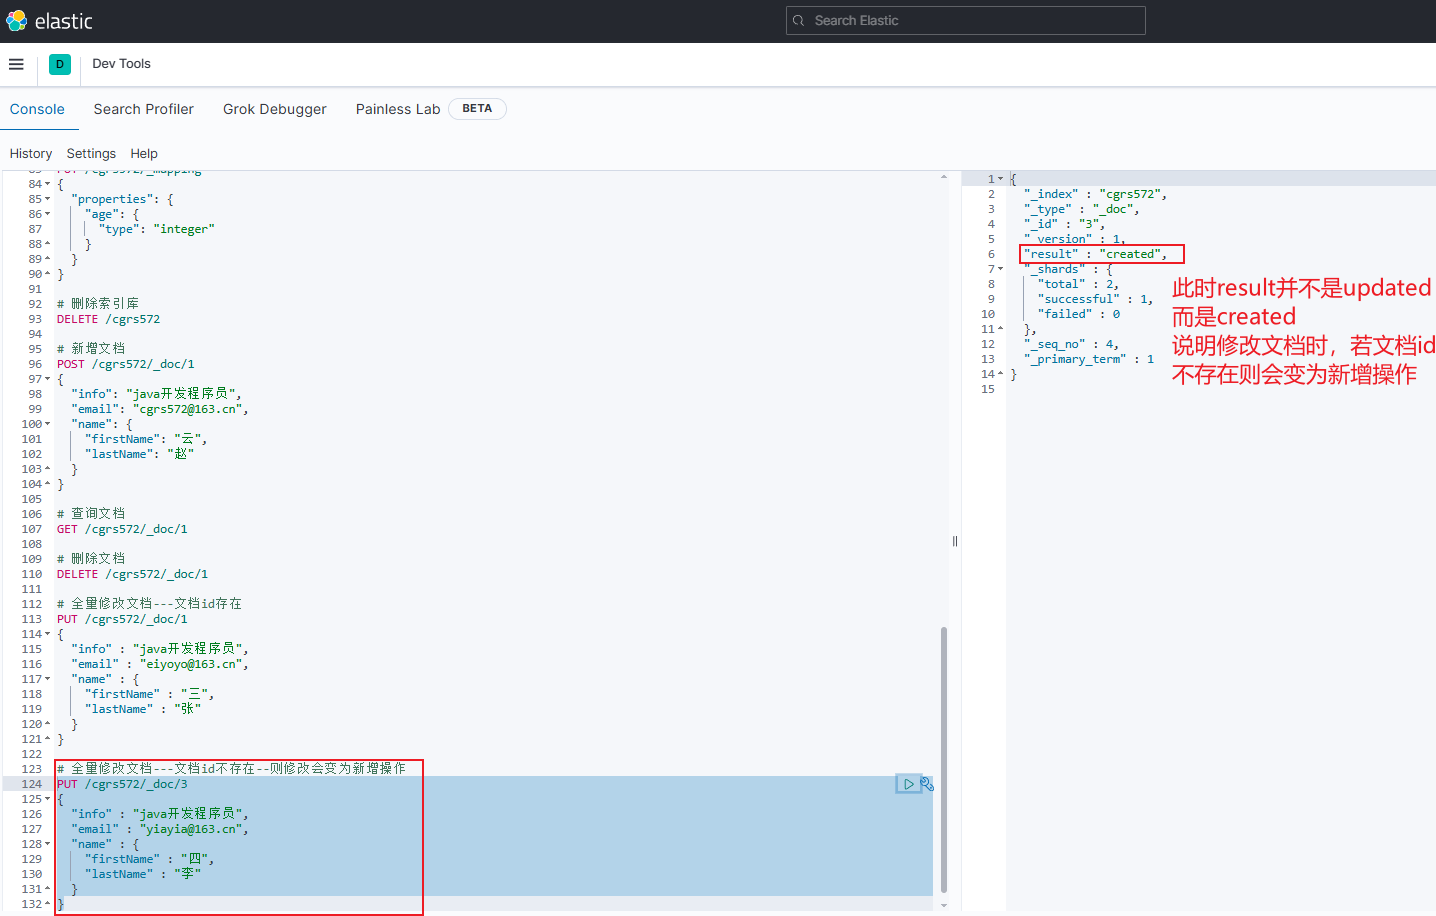Click the # 查询文档 comment line
The height and width of the screenshot is (916, 1436).
[91, 514]
